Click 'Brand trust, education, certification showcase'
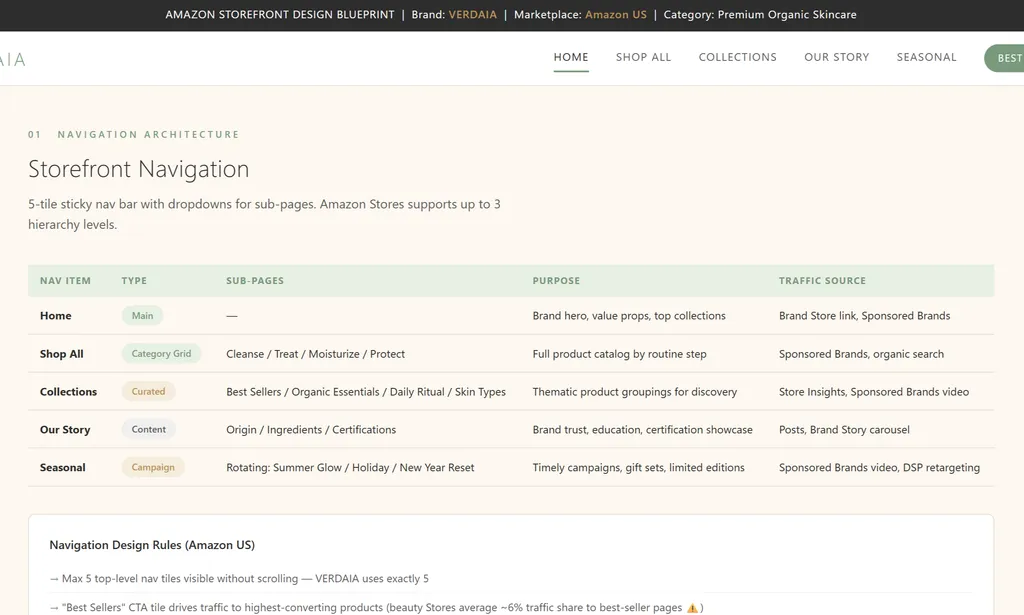 click(643, 430)
